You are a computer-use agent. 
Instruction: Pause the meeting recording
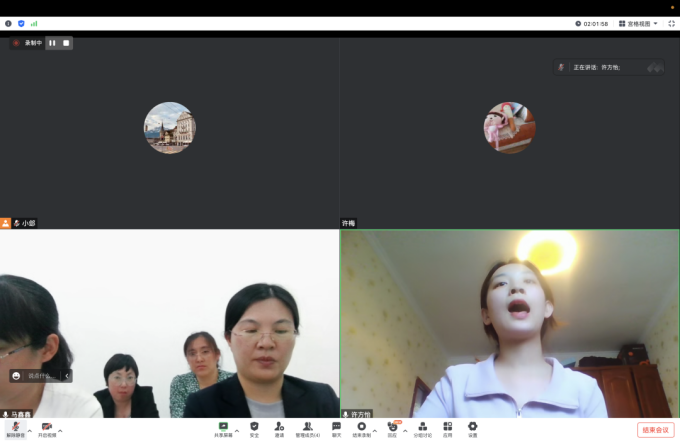(52, 43)
